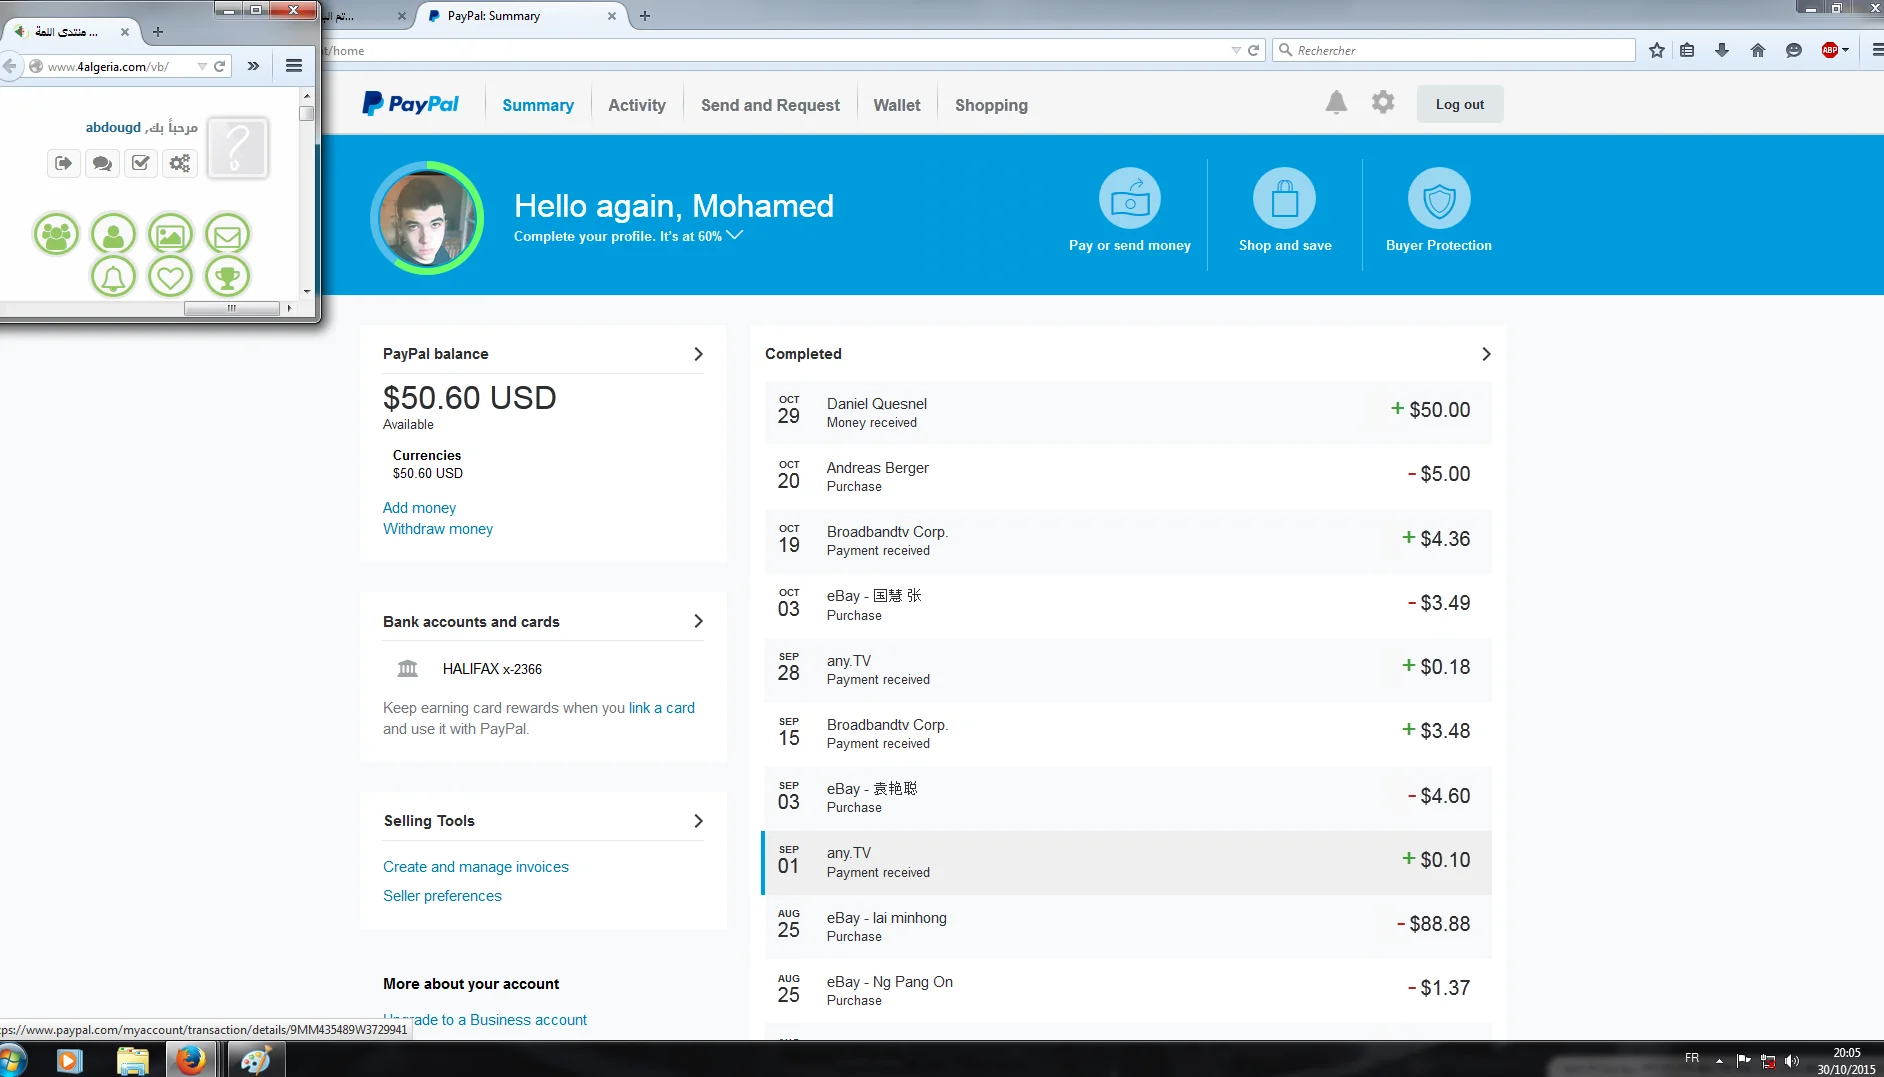Expand the Bank accounts and cards arrow

pyautogui.click(x=698, y=621)
